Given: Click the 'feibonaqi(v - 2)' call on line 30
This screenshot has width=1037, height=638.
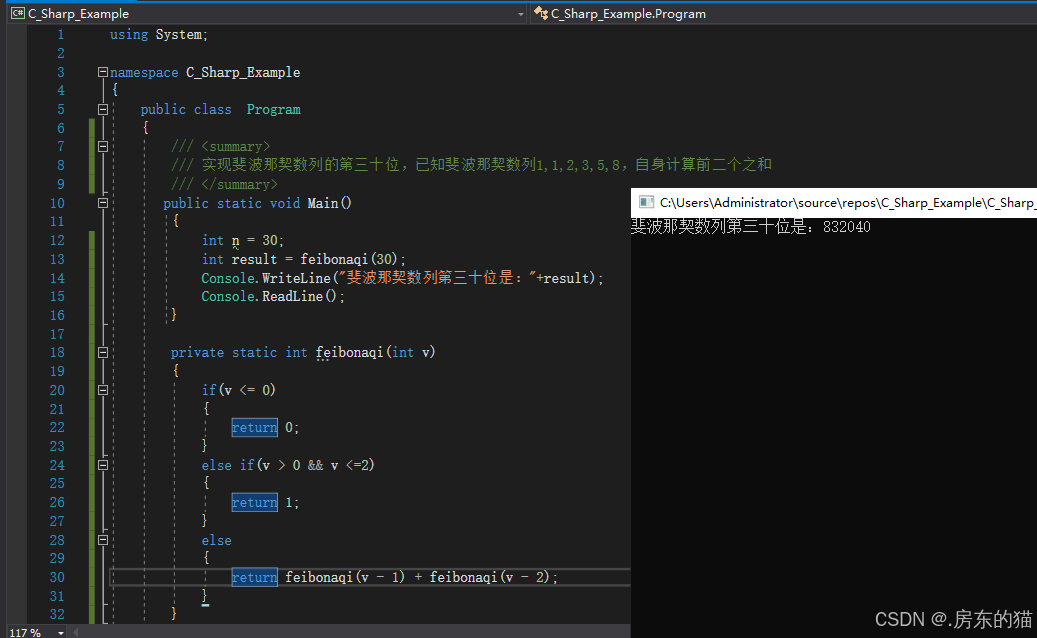Looking at the screenshot, I should point(489,577).
